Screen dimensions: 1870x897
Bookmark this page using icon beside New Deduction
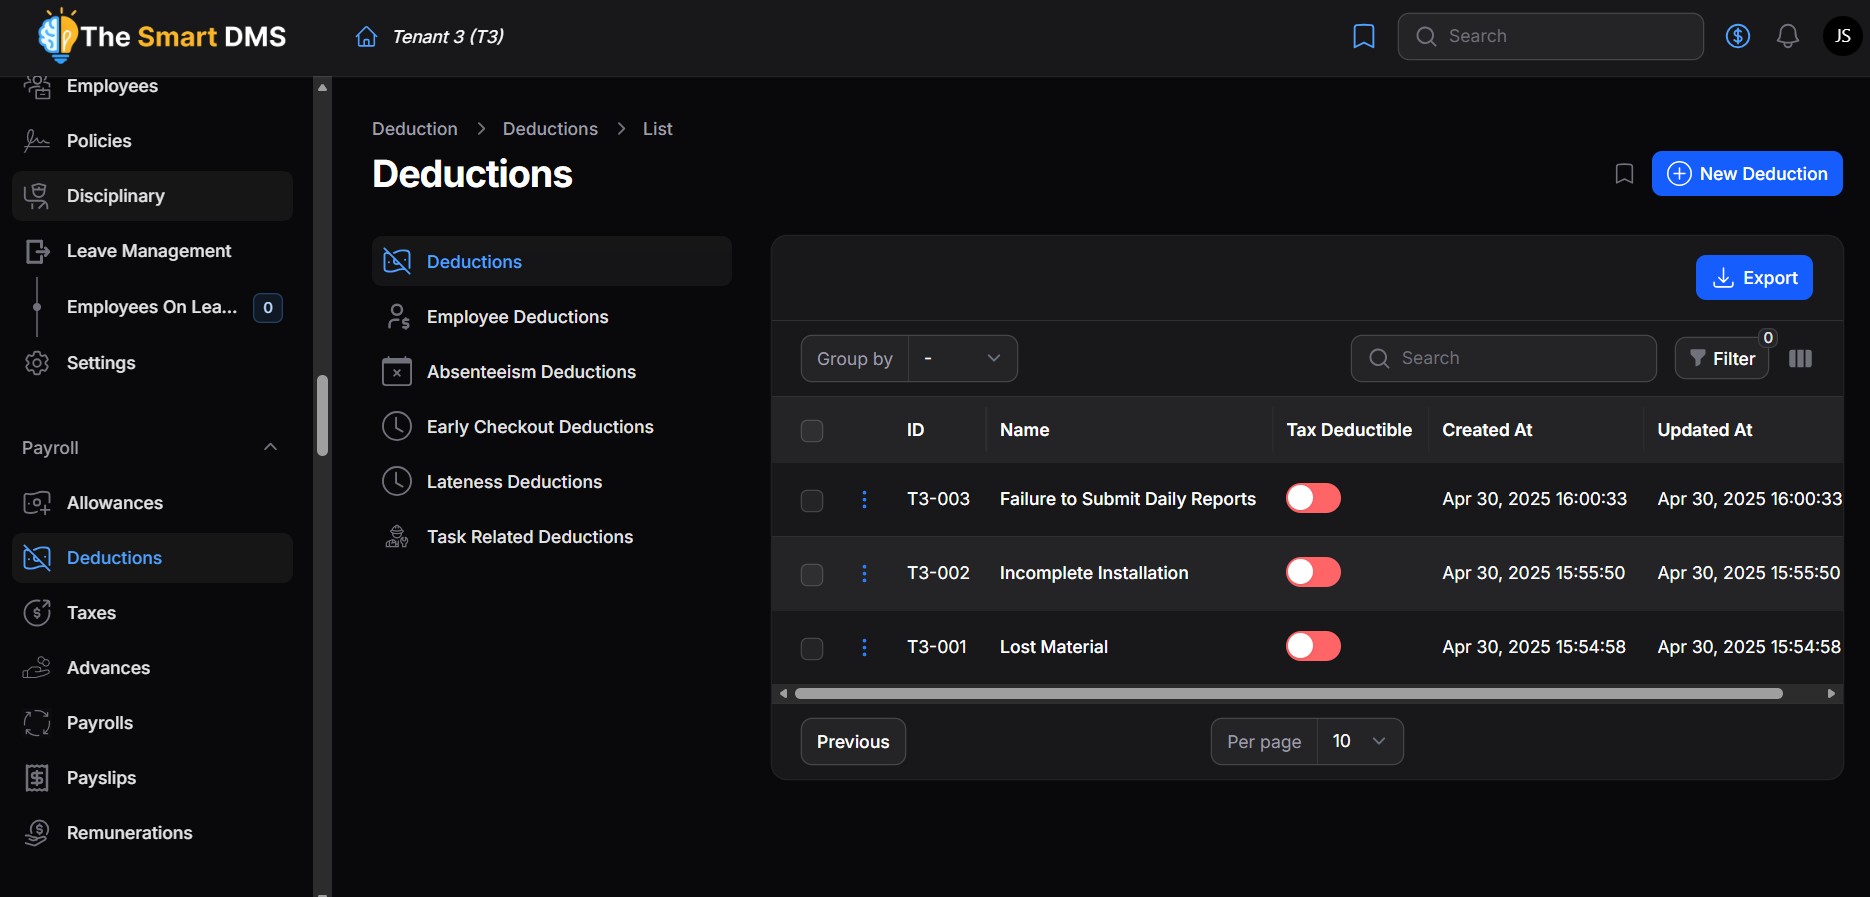click(x=1624, y=174)
